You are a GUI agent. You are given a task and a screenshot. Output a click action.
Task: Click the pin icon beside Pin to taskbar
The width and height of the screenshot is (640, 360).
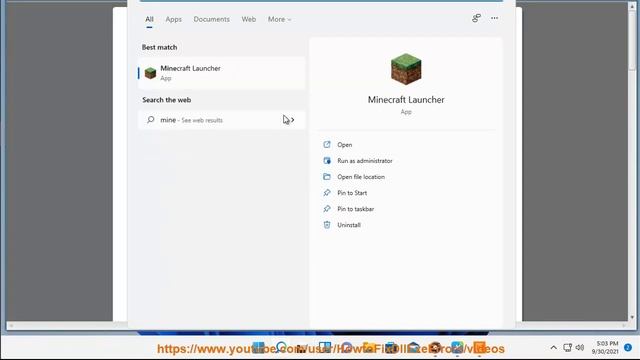coord(327,209)
